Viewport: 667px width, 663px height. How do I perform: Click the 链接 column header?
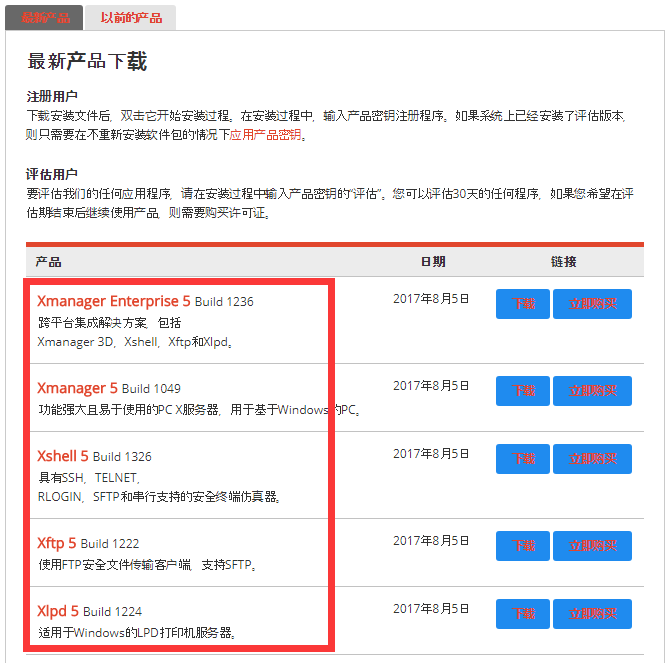pos(564,262)
